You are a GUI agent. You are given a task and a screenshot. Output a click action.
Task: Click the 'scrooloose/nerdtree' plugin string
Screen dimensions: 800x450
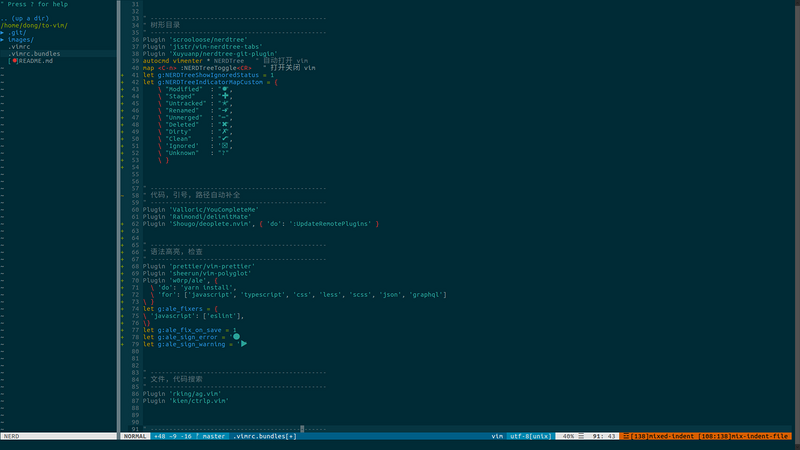[x=209, y=39]
